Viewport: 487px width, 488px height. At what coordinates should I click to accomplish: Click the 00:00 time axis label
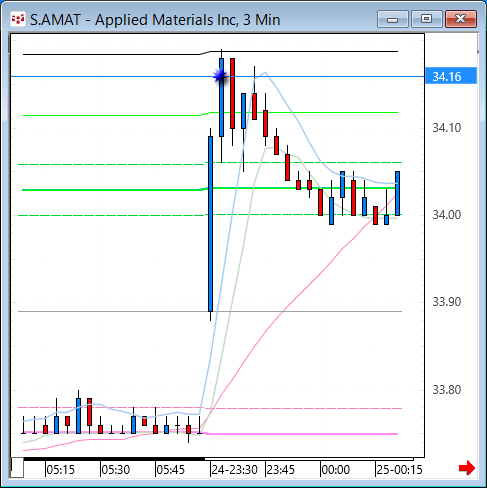(x=336, y=470)
